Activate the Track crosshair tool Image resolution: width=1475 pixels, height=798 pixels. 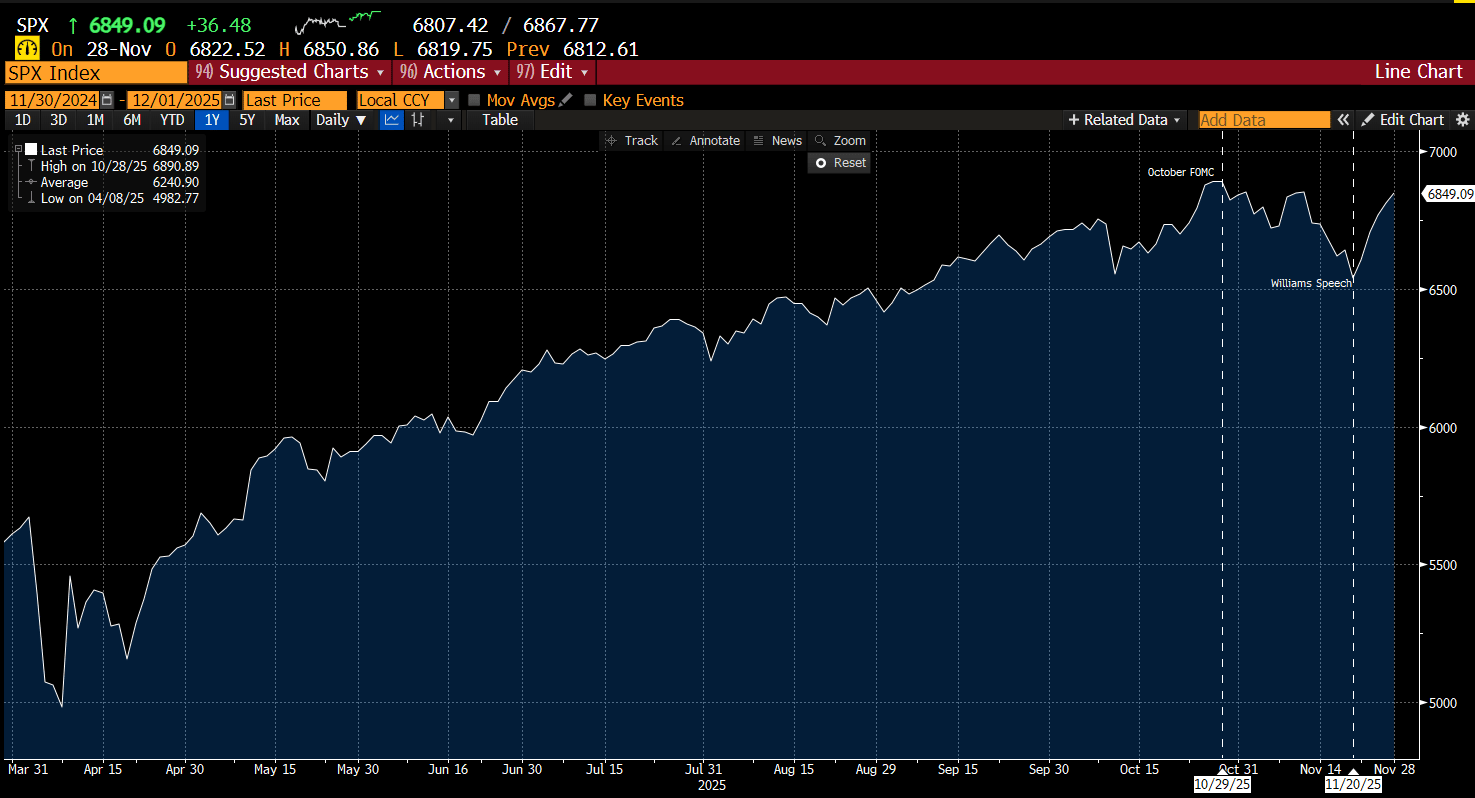click(632, 141)
